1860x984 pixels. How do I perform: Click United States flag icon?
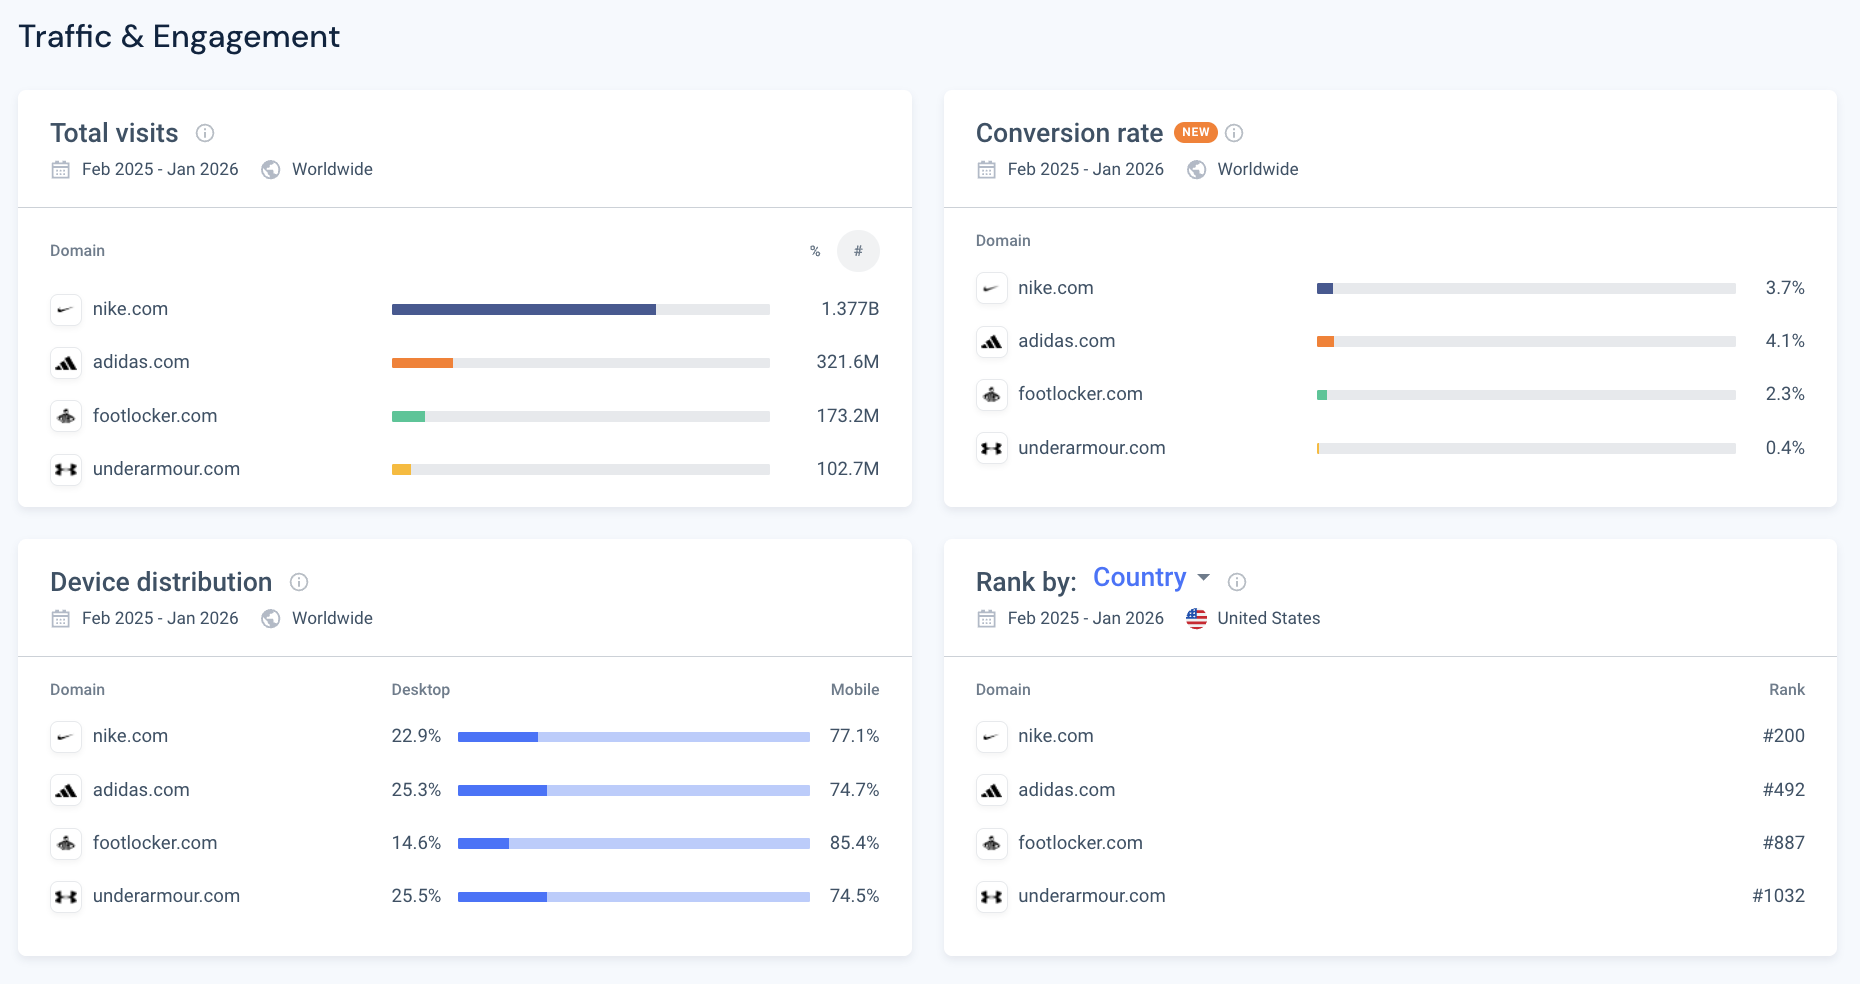coord(1197,619)
